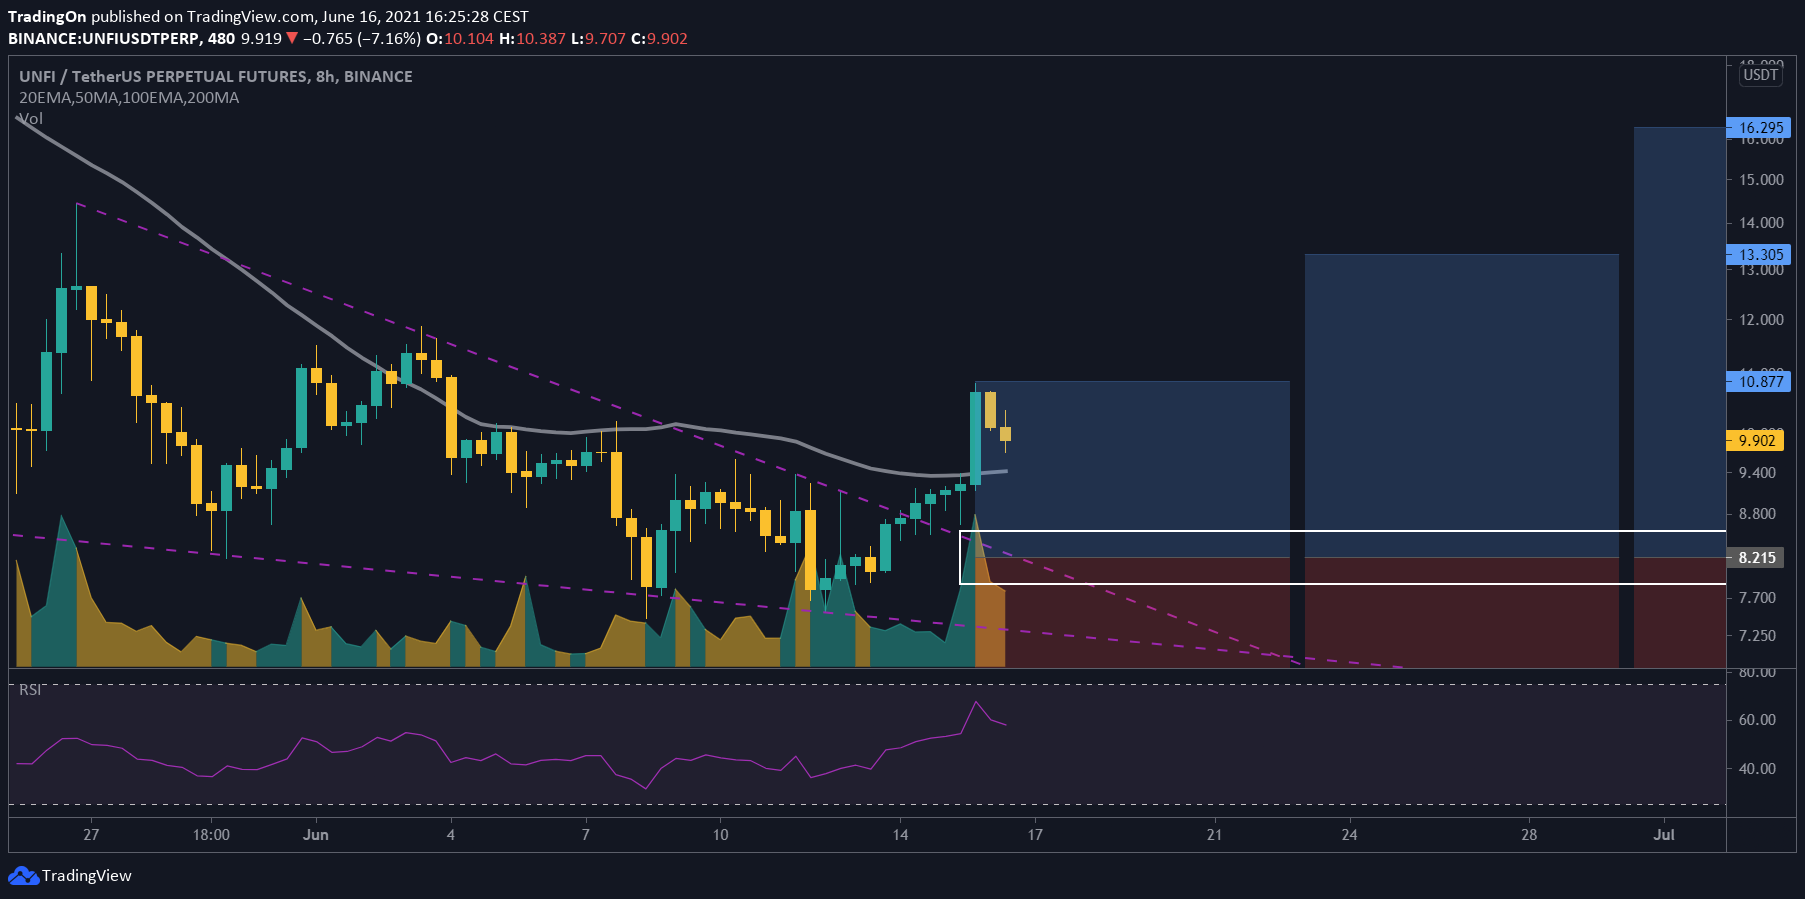The width and height of the screenshot is (1805, 899).
Task: Click the 24 date label on time axis
Action: (x=1349, y=835)
